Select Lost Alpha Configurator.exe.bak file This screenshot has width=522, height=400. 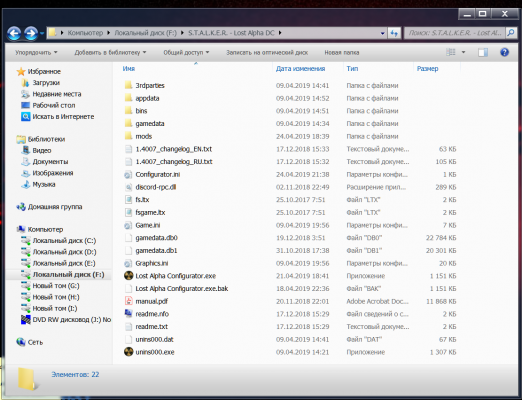[x=182, y=289]
